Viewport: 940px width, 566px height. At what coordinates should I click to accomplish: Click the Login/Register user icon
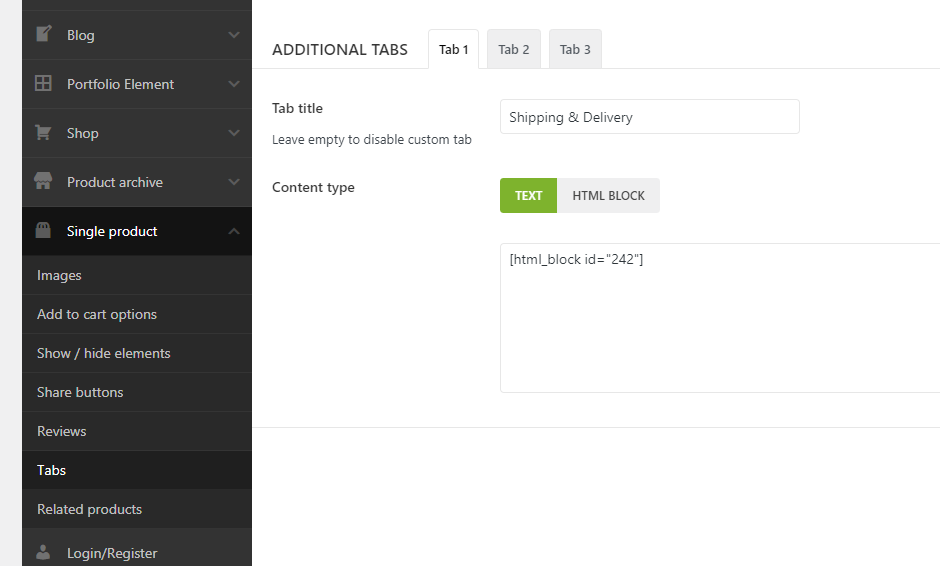(x=43, y=552)
